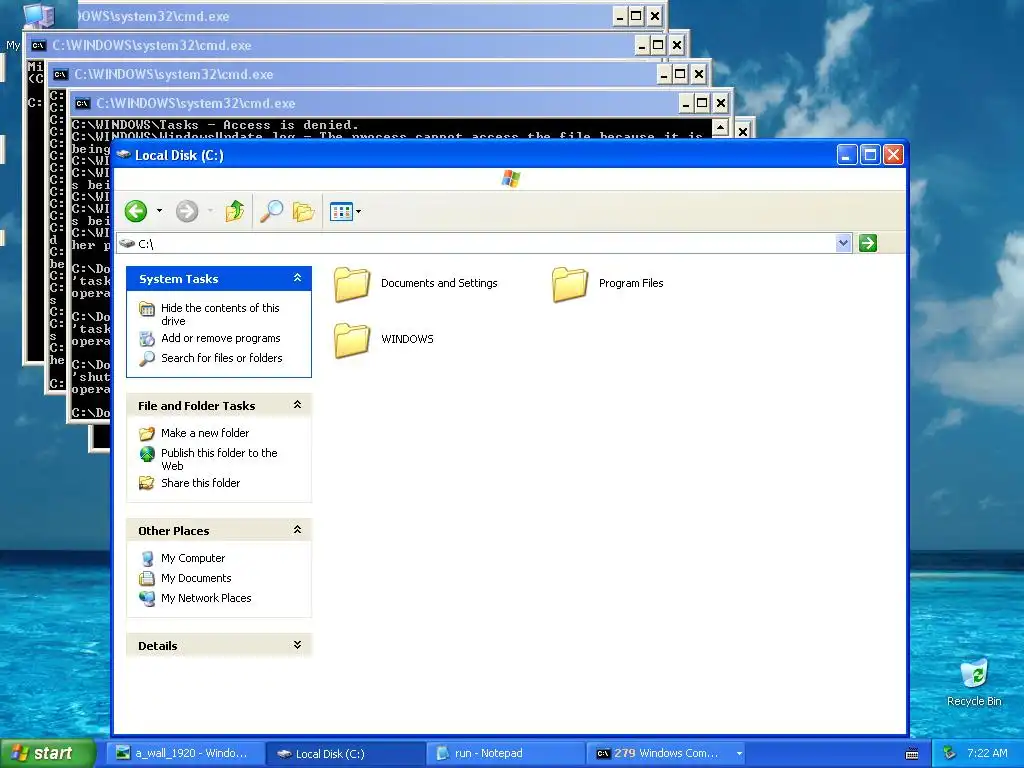Open the Views menu button
Viewport: 1024px width, 768px height.
pos(345,212)
